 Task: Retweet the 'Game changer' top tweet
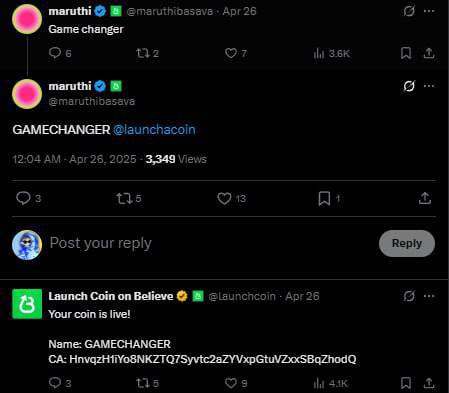tap(143, 53)
